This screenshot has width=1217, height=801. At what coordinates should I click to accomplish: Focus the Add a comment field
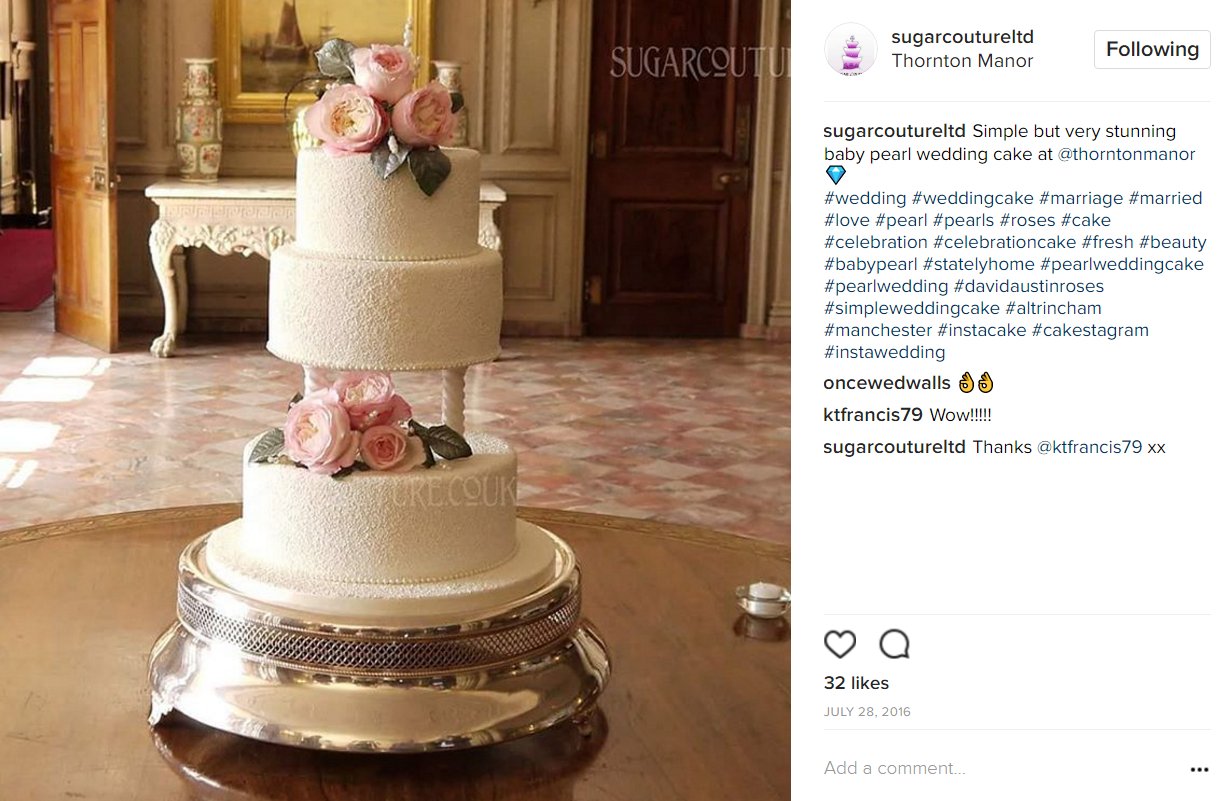pyautogui.click(x=1000, y=768)
